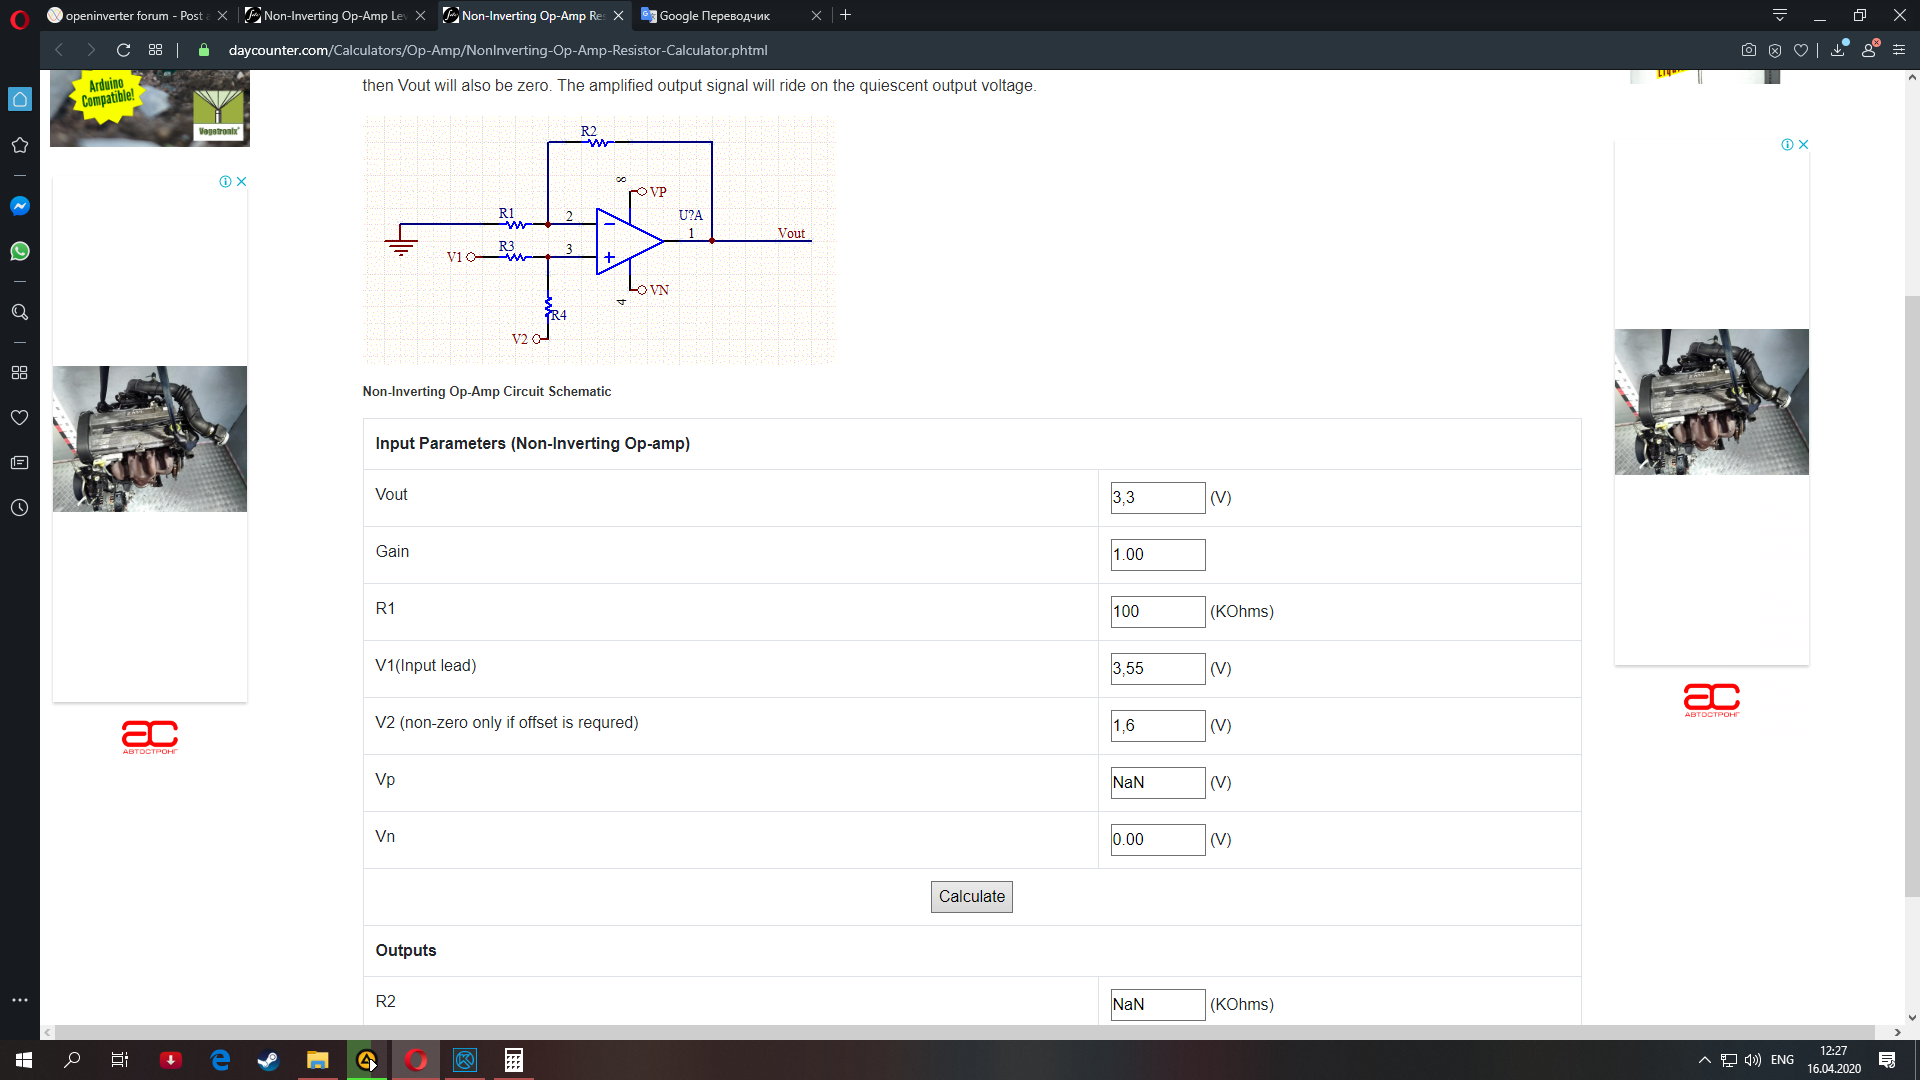Screen dimensions: 1920x1080
Task: Click the Vout input field
Action: coord(1157,498)
